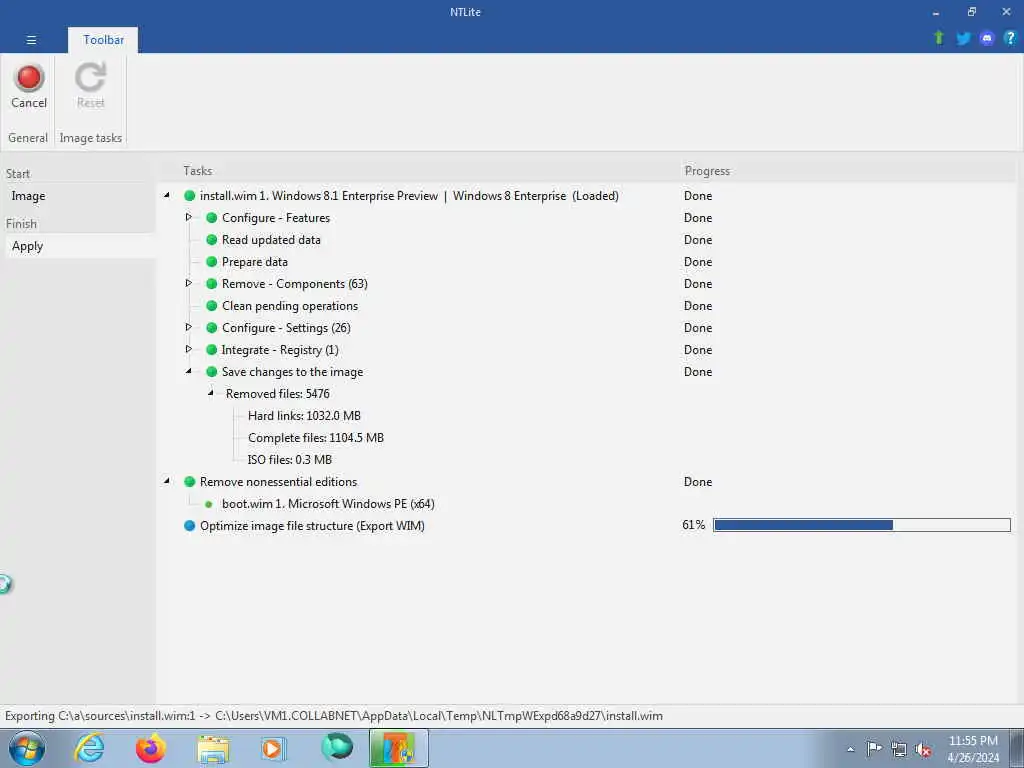
Task: Click the red Cancel button
Action: coord(29,86)
